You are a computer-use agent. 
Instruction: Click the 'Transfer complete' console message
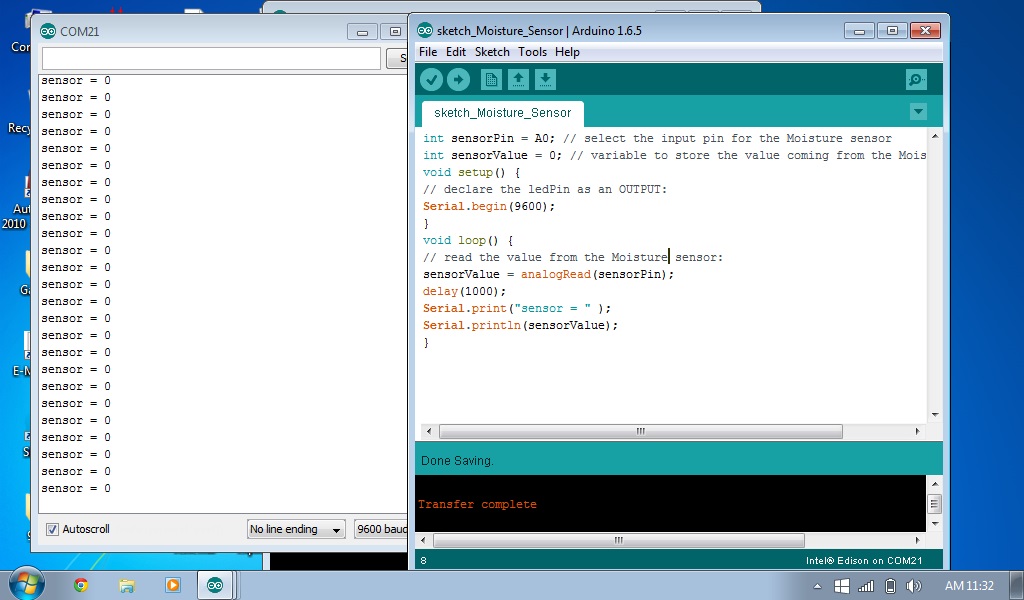(477, 504)
